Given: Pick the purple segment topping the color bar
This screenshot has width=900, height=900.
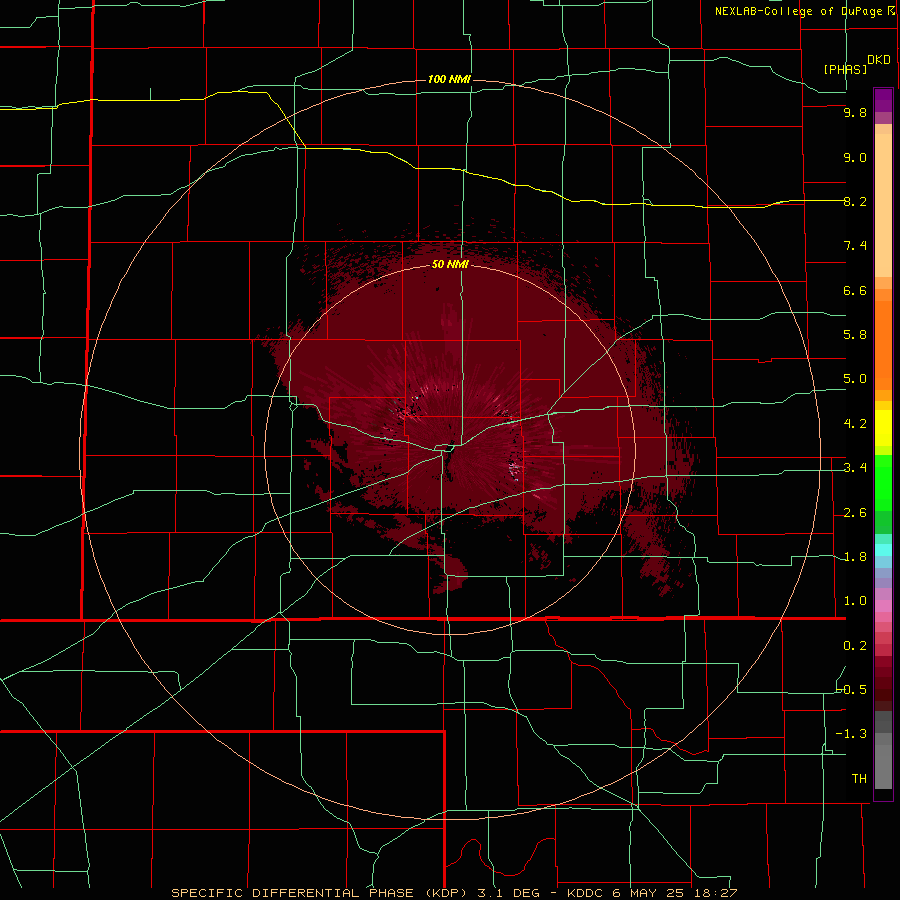Looking at the screenshot, I should pos(883,100).
